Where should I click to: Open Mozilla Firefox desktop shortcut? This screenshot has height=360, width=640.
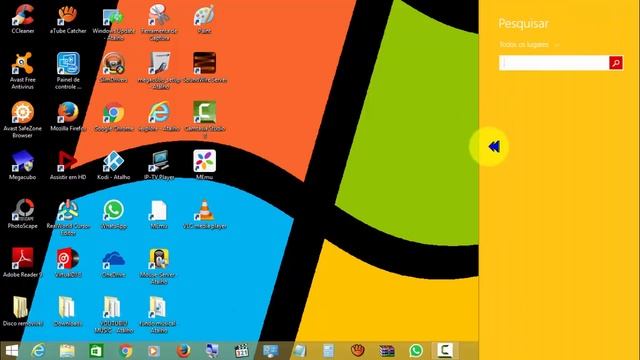point(68,116)
